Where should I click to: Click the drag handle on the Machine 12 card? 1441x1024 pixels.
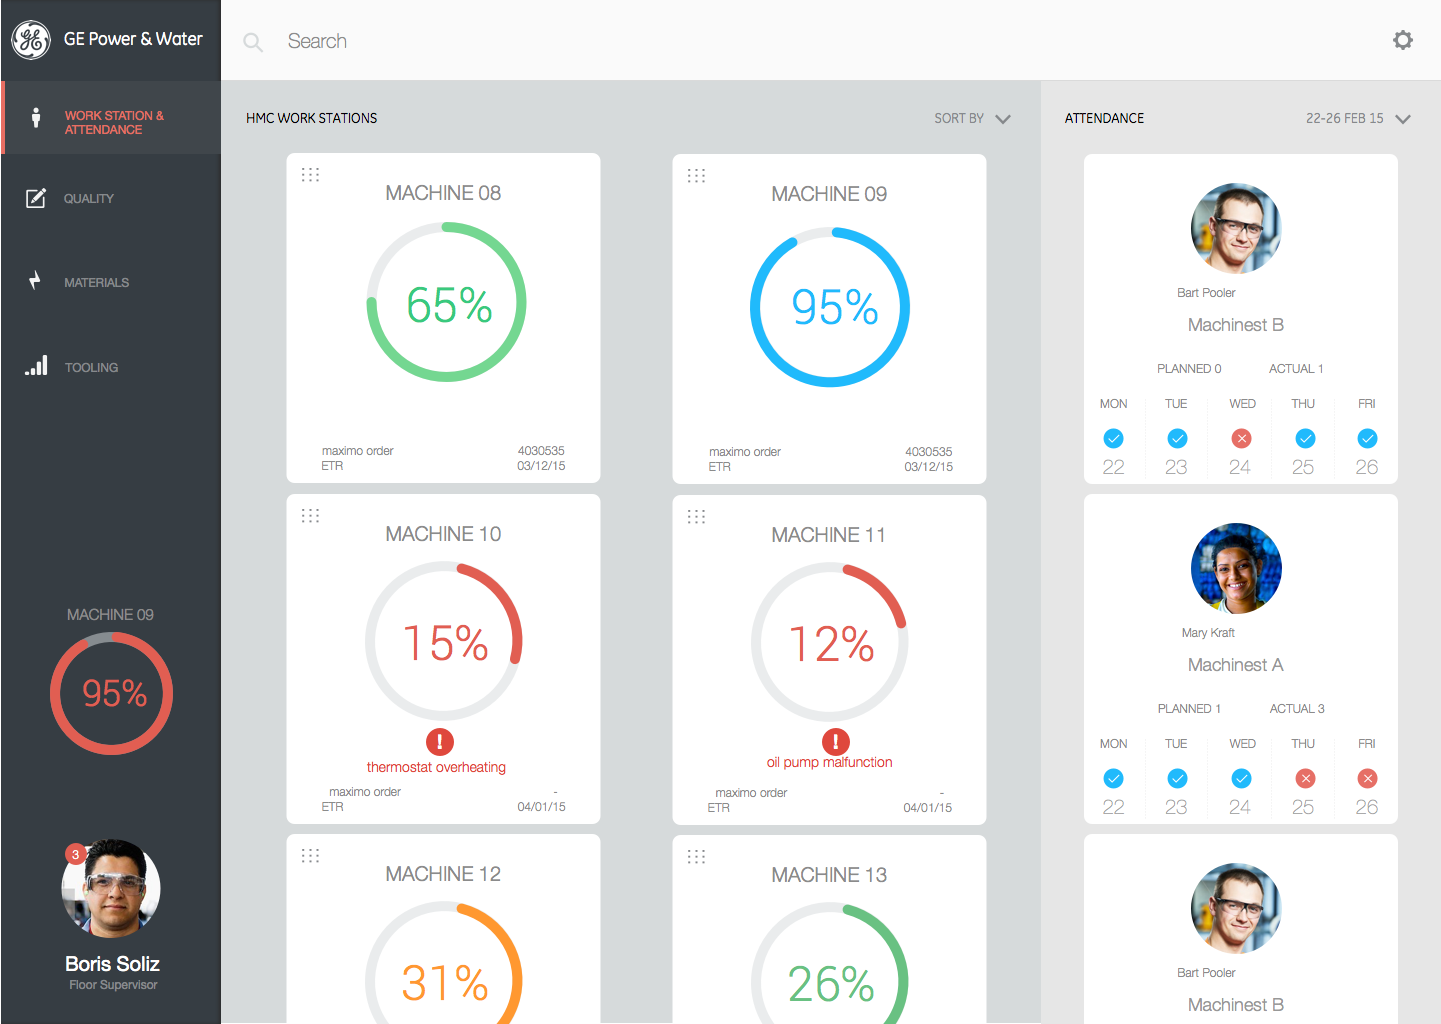click(x=311, y=856)
